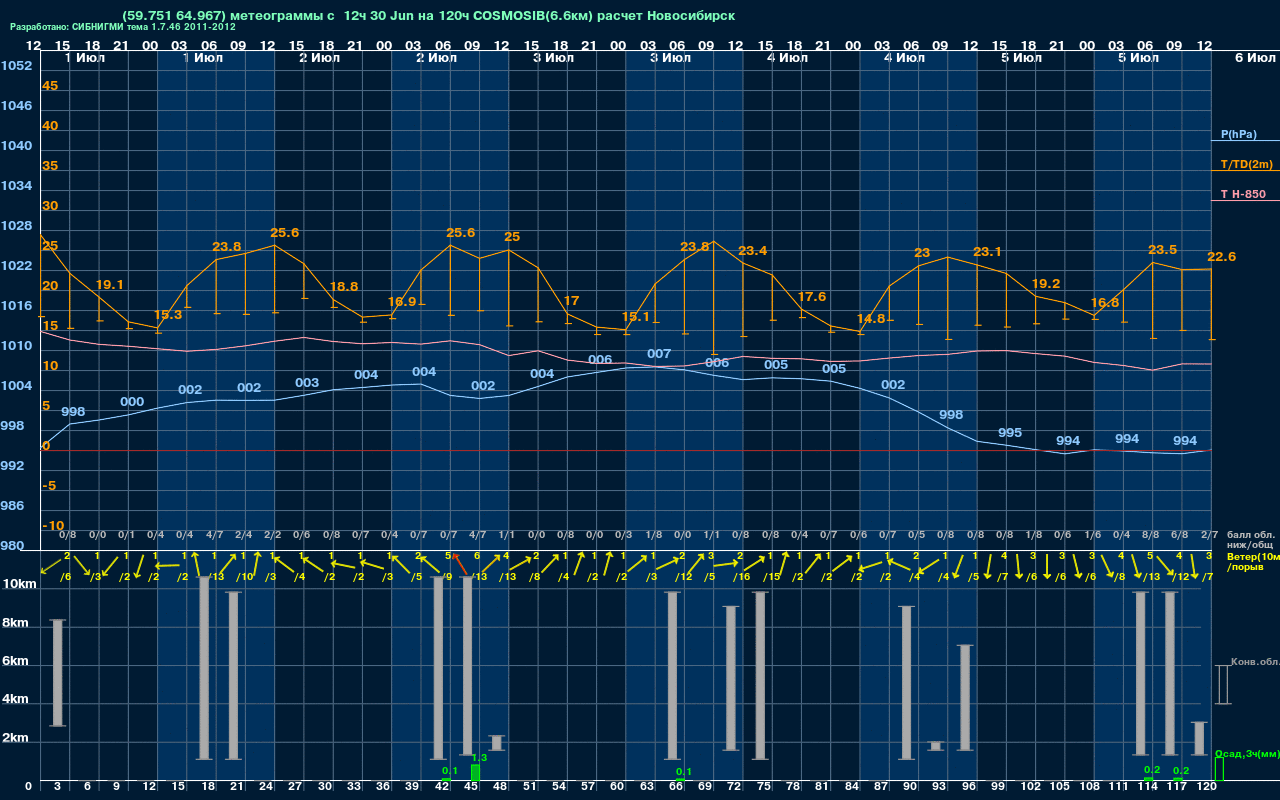Click the 23.1 temperature label

tap(987, 252)
